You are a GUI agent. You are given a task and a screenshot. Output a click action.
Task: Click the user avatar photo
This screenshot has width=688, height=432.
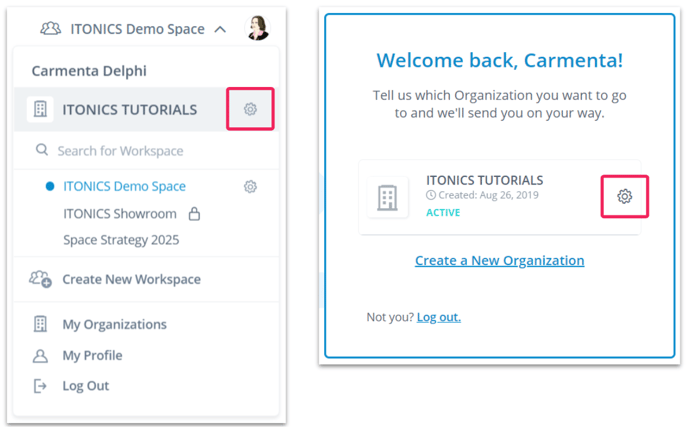point(258,28)
